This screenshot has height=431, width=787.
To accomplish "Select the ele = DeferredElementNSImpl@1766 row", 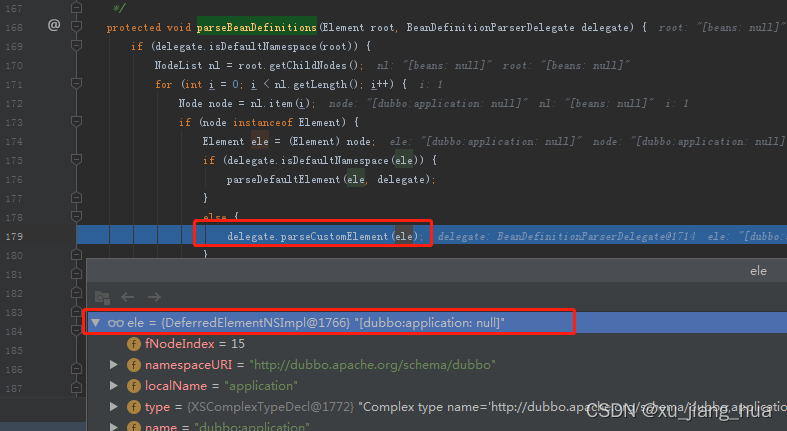I will point(436,323).
